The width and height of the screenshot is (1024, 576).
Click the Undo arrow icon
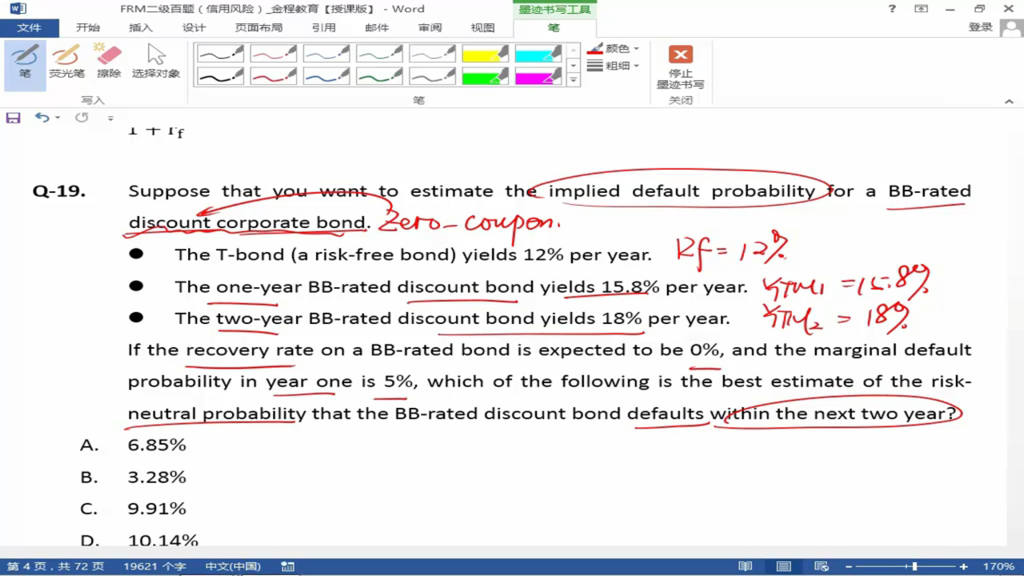click(41, 118)
